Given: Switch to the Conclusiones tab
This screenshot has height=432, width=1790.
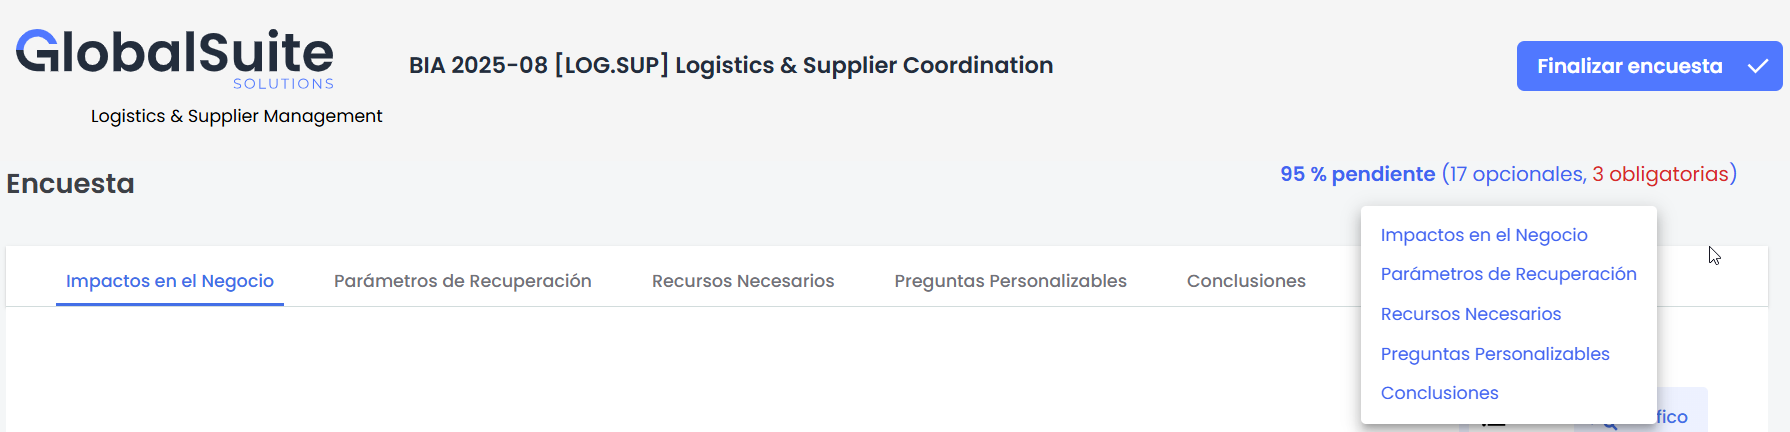Looking at the screenshot, I should pos(1246,281).
